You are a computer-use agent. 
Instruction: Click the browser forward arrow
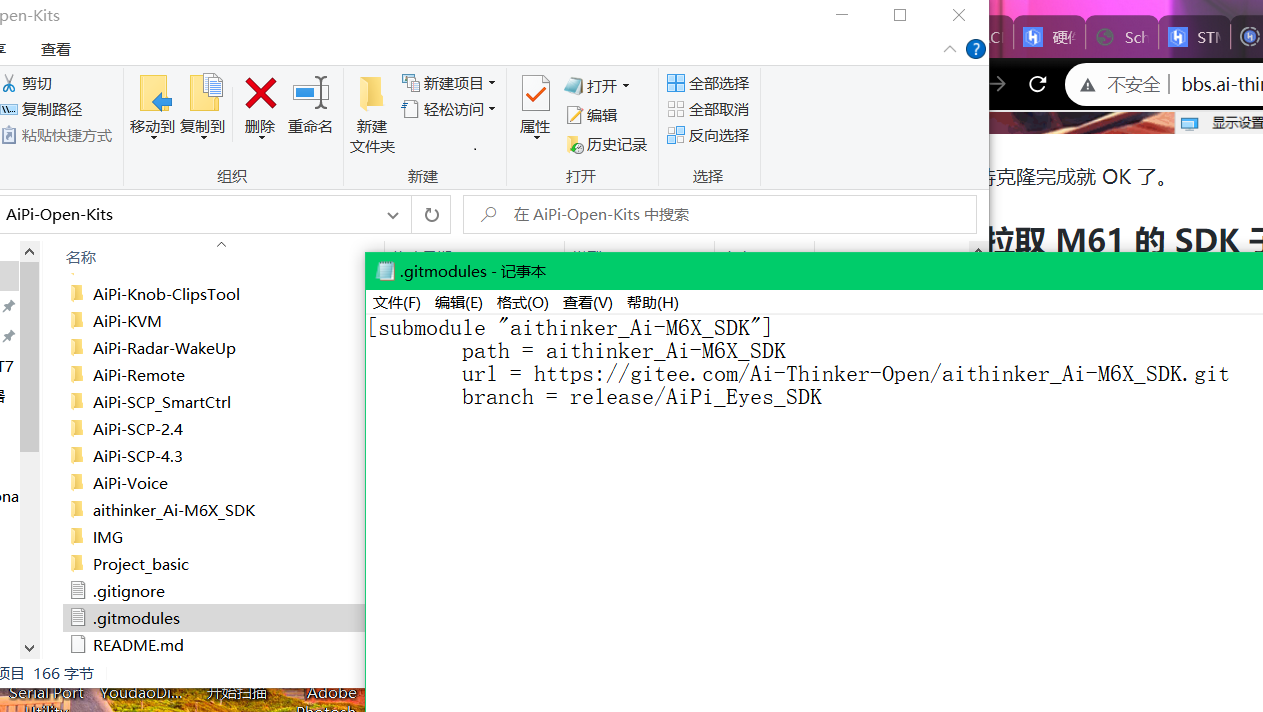tap(997, 84)
